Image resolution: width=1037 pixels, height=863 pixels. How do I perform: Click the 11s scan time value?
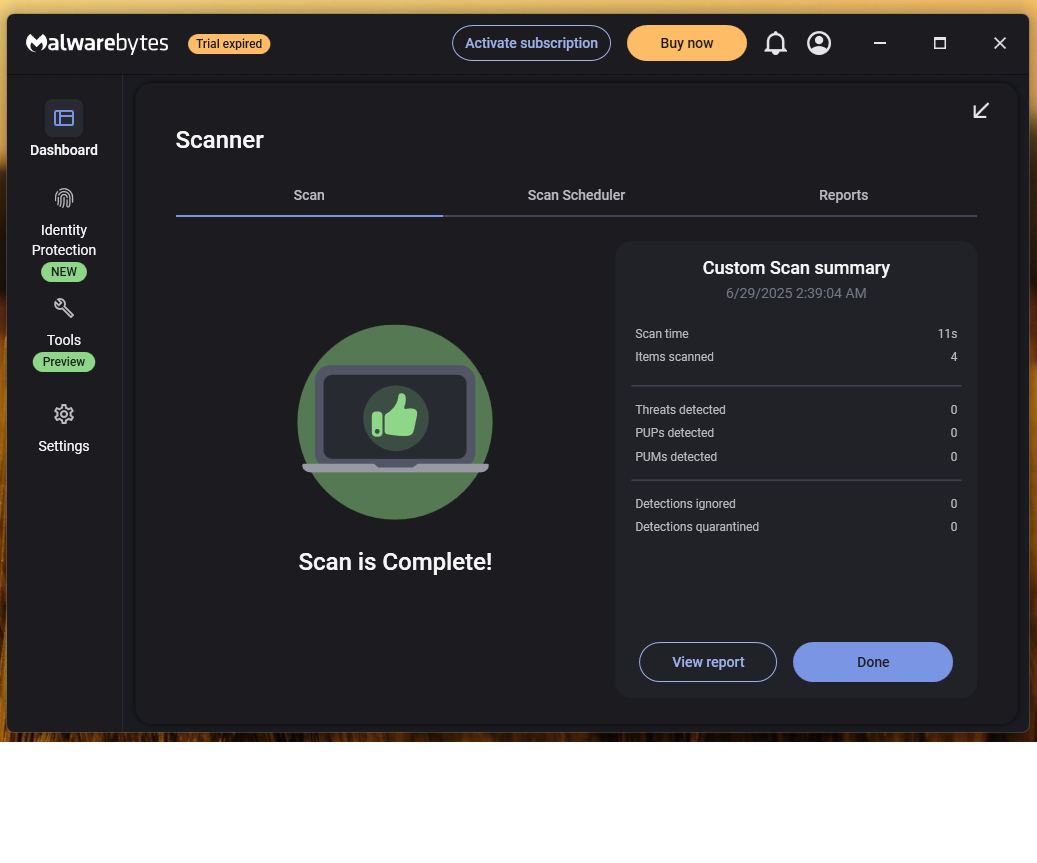click(x=947, y=334)
